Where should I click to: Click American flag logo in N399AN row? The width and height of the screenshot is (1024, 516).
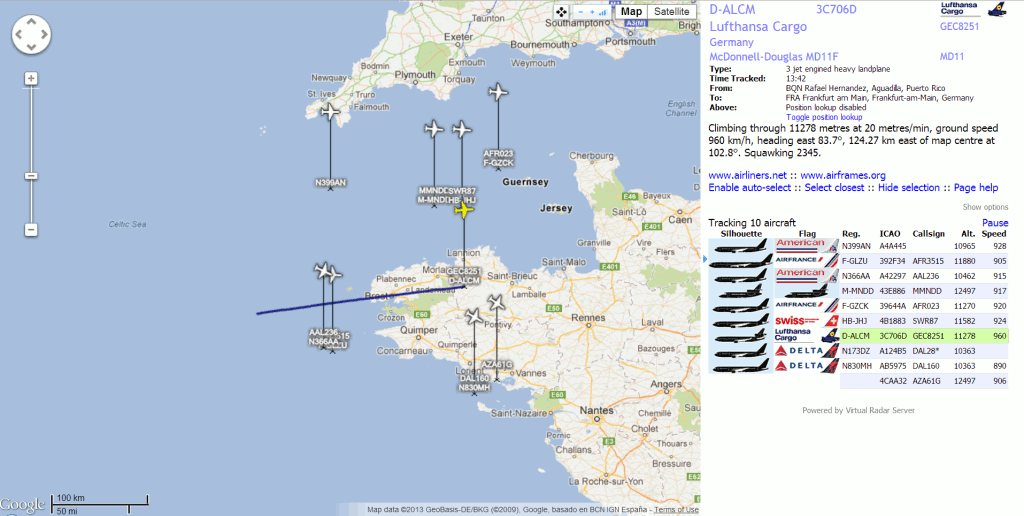[x=807, y=246]
